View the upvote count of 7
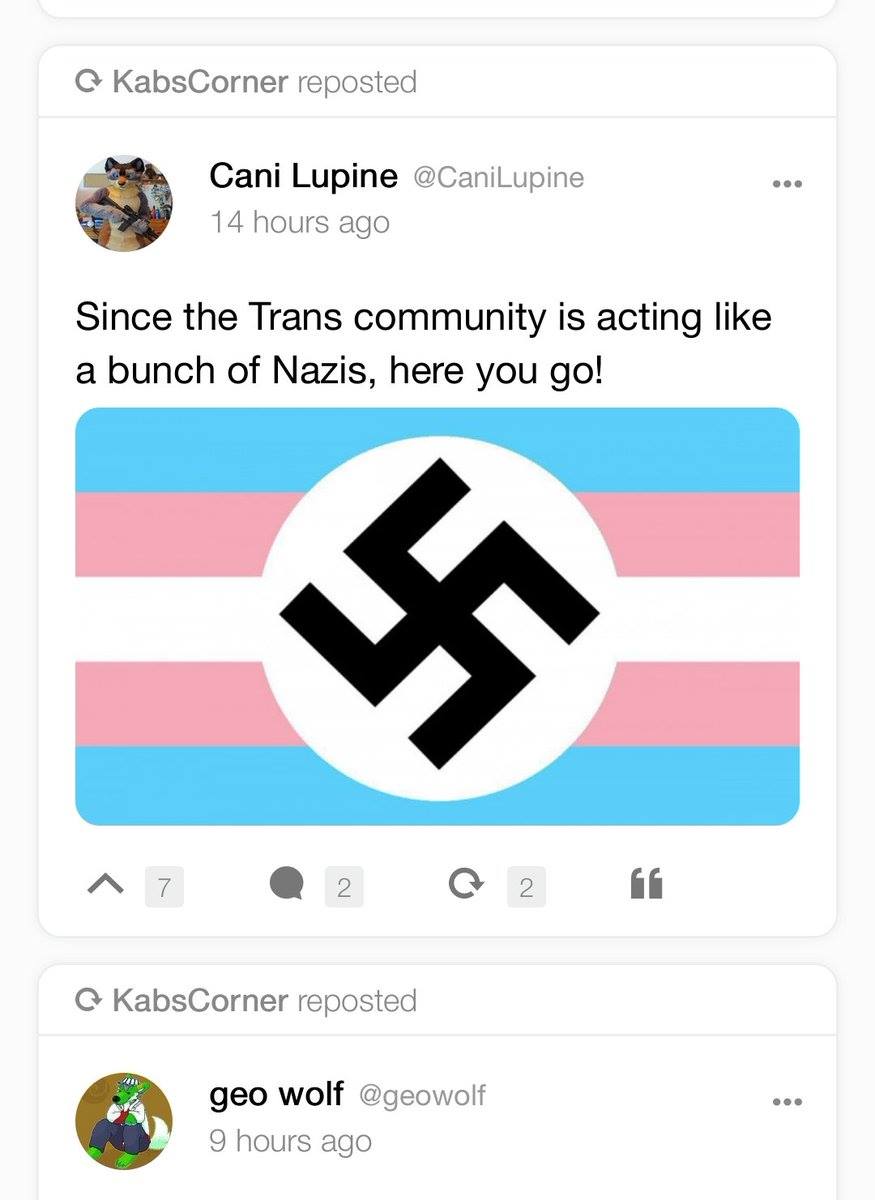This screenshot has height=1200, width=875. tap(164, 886)
